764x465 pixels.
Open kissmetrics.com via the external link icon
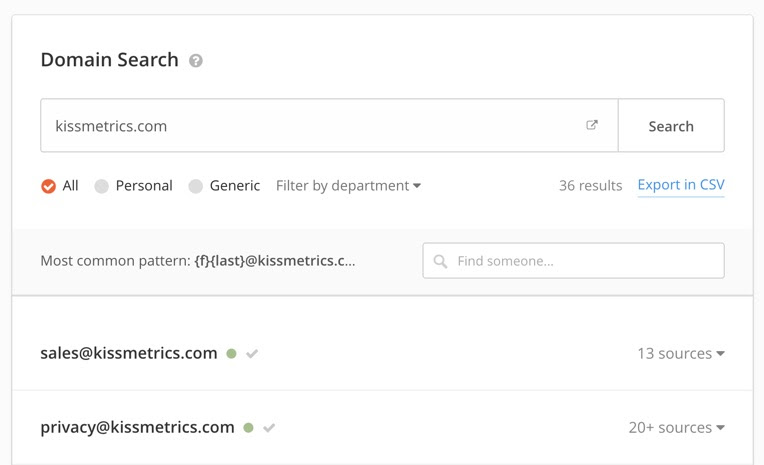[592, 125]
